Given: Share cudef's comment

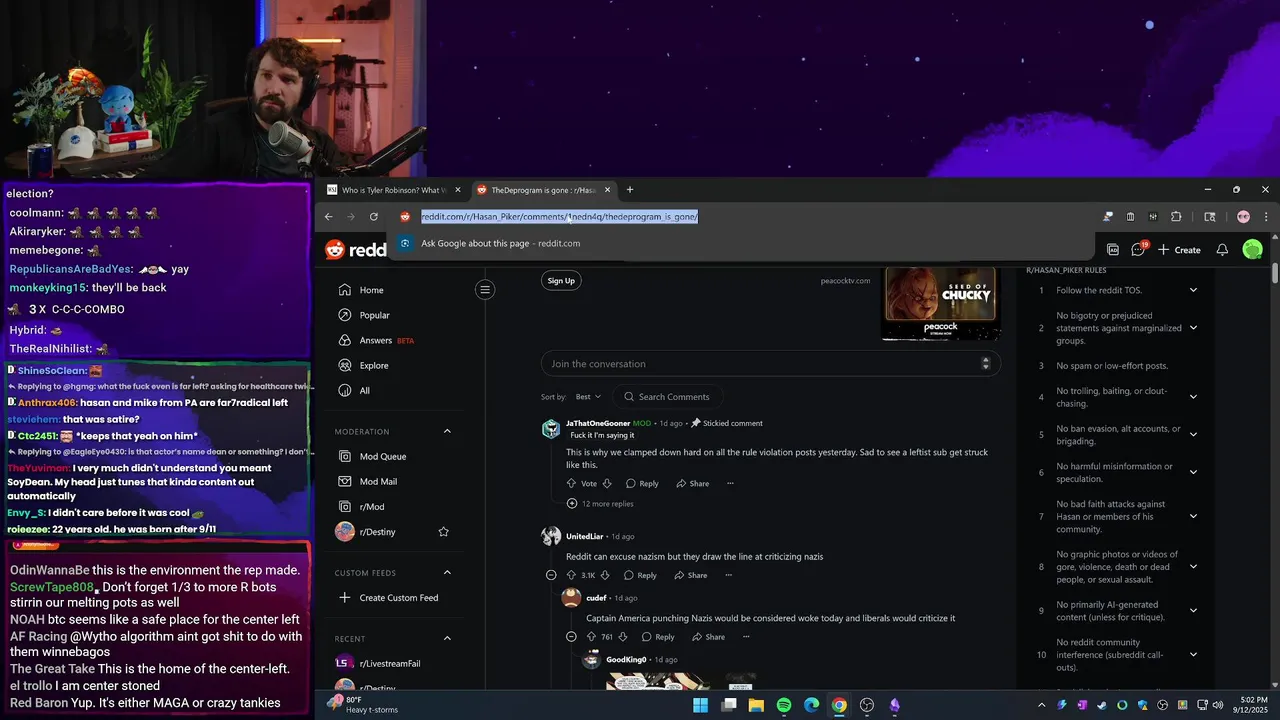Looking at the screenshot, I should [x=706, y=637].
